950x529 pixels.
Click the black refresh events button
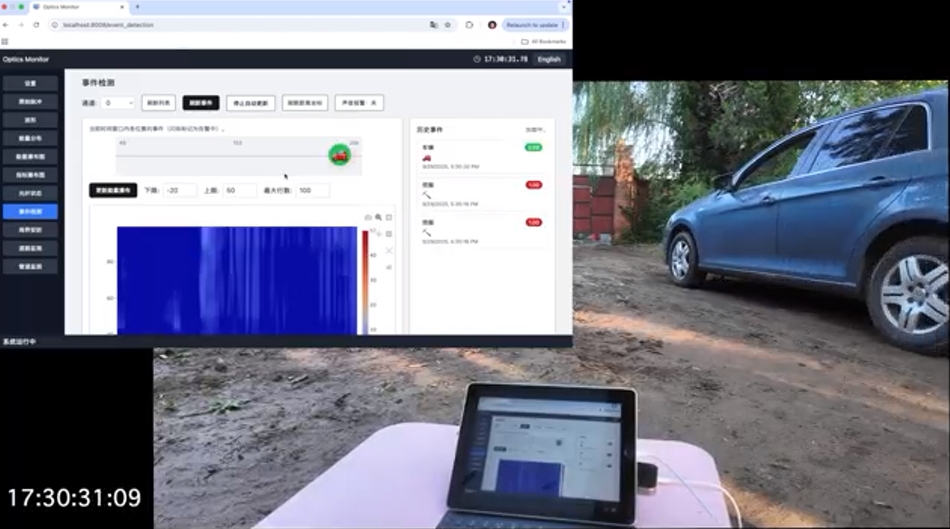point(200,102)
